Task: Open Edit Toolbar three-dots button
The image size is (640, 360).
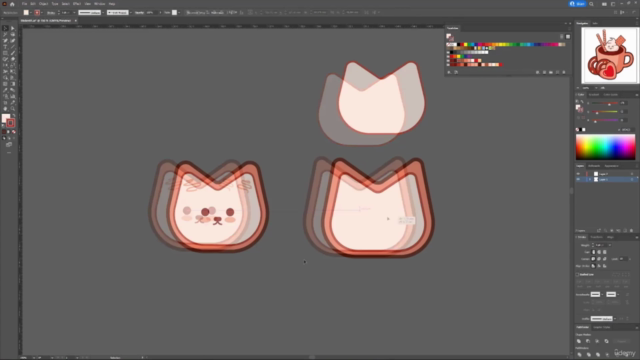Action: pos(9,153)
